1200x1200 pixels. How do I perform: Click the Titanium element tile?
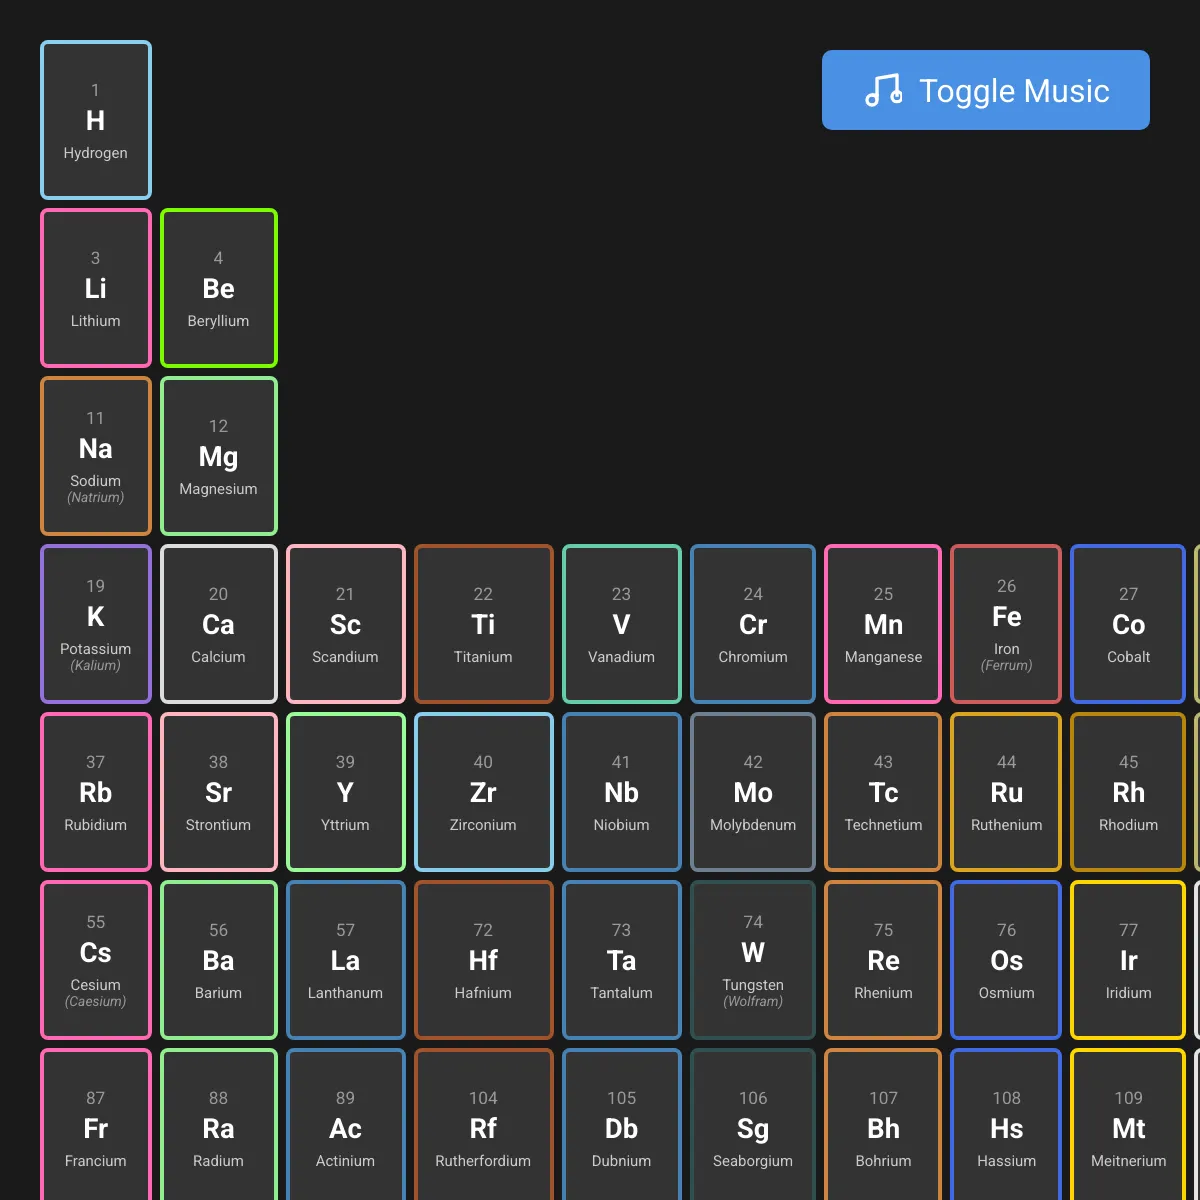point(484,624)
